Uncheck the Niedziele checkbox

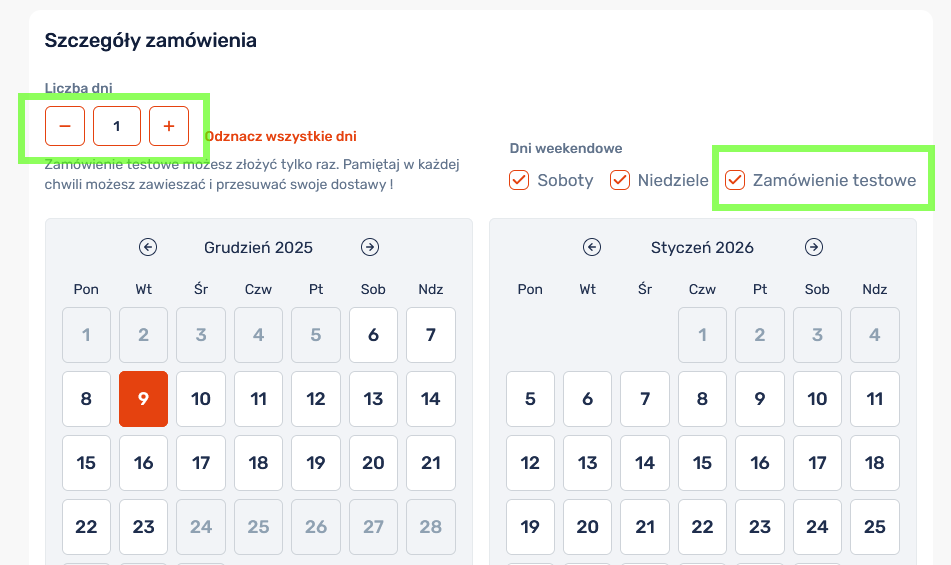tap(620, 180)
